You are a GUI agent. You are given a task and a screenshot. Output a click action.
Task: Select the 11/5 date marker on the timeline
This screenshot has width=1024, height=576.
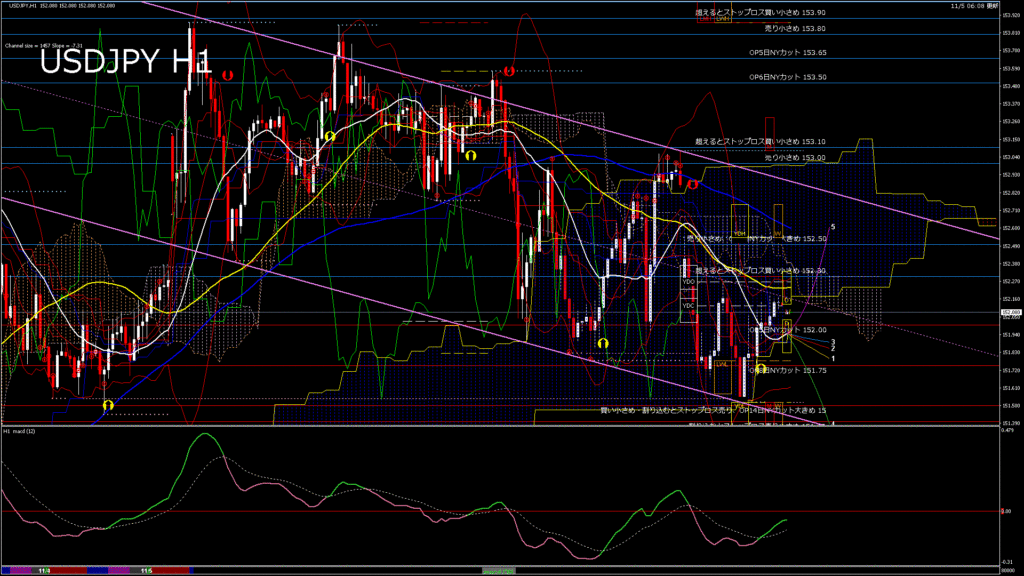click(145, 571)
